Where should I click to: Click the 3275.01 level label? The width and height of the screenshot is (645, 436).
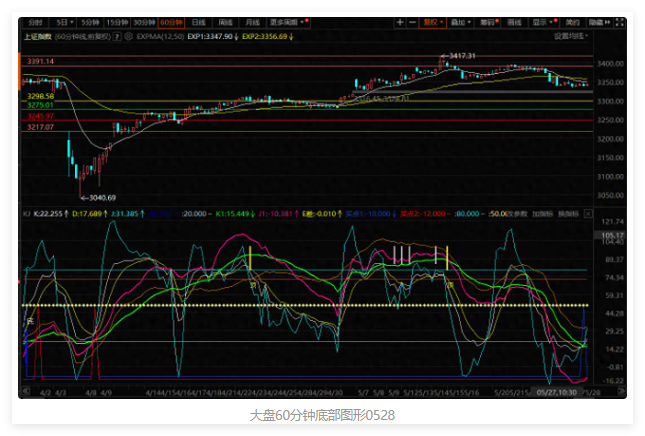pyautogui.click(x=40, y=105)
